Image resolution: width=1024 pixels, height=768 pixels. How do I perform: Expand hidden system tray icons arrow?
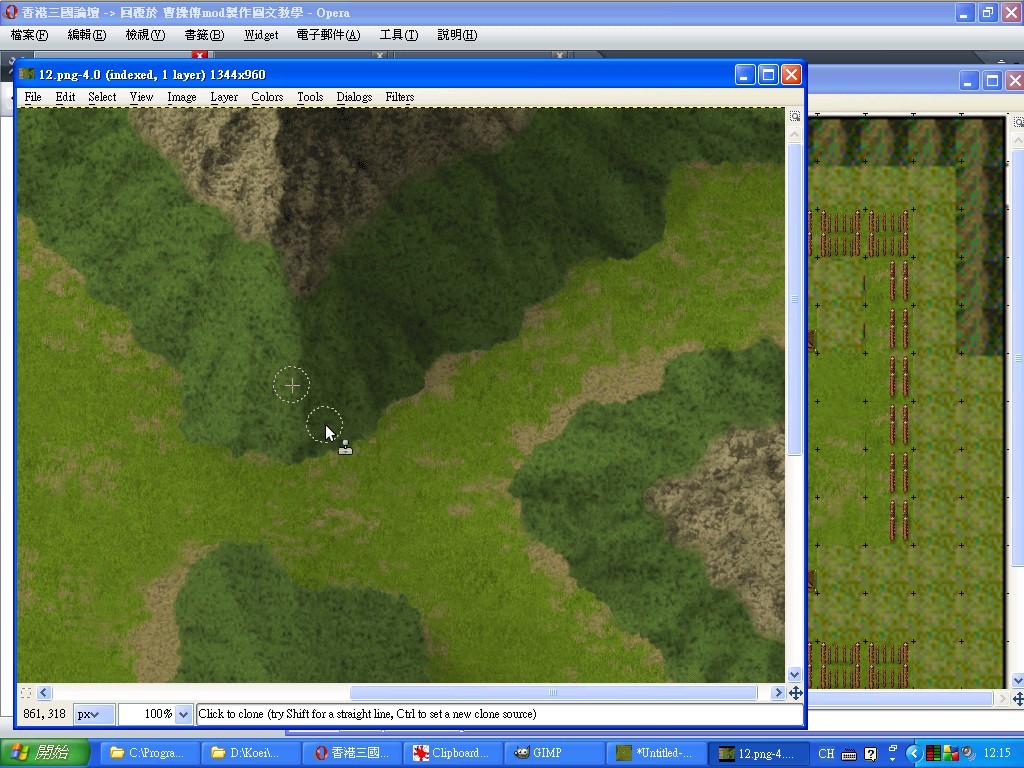[x=914, y=754]
